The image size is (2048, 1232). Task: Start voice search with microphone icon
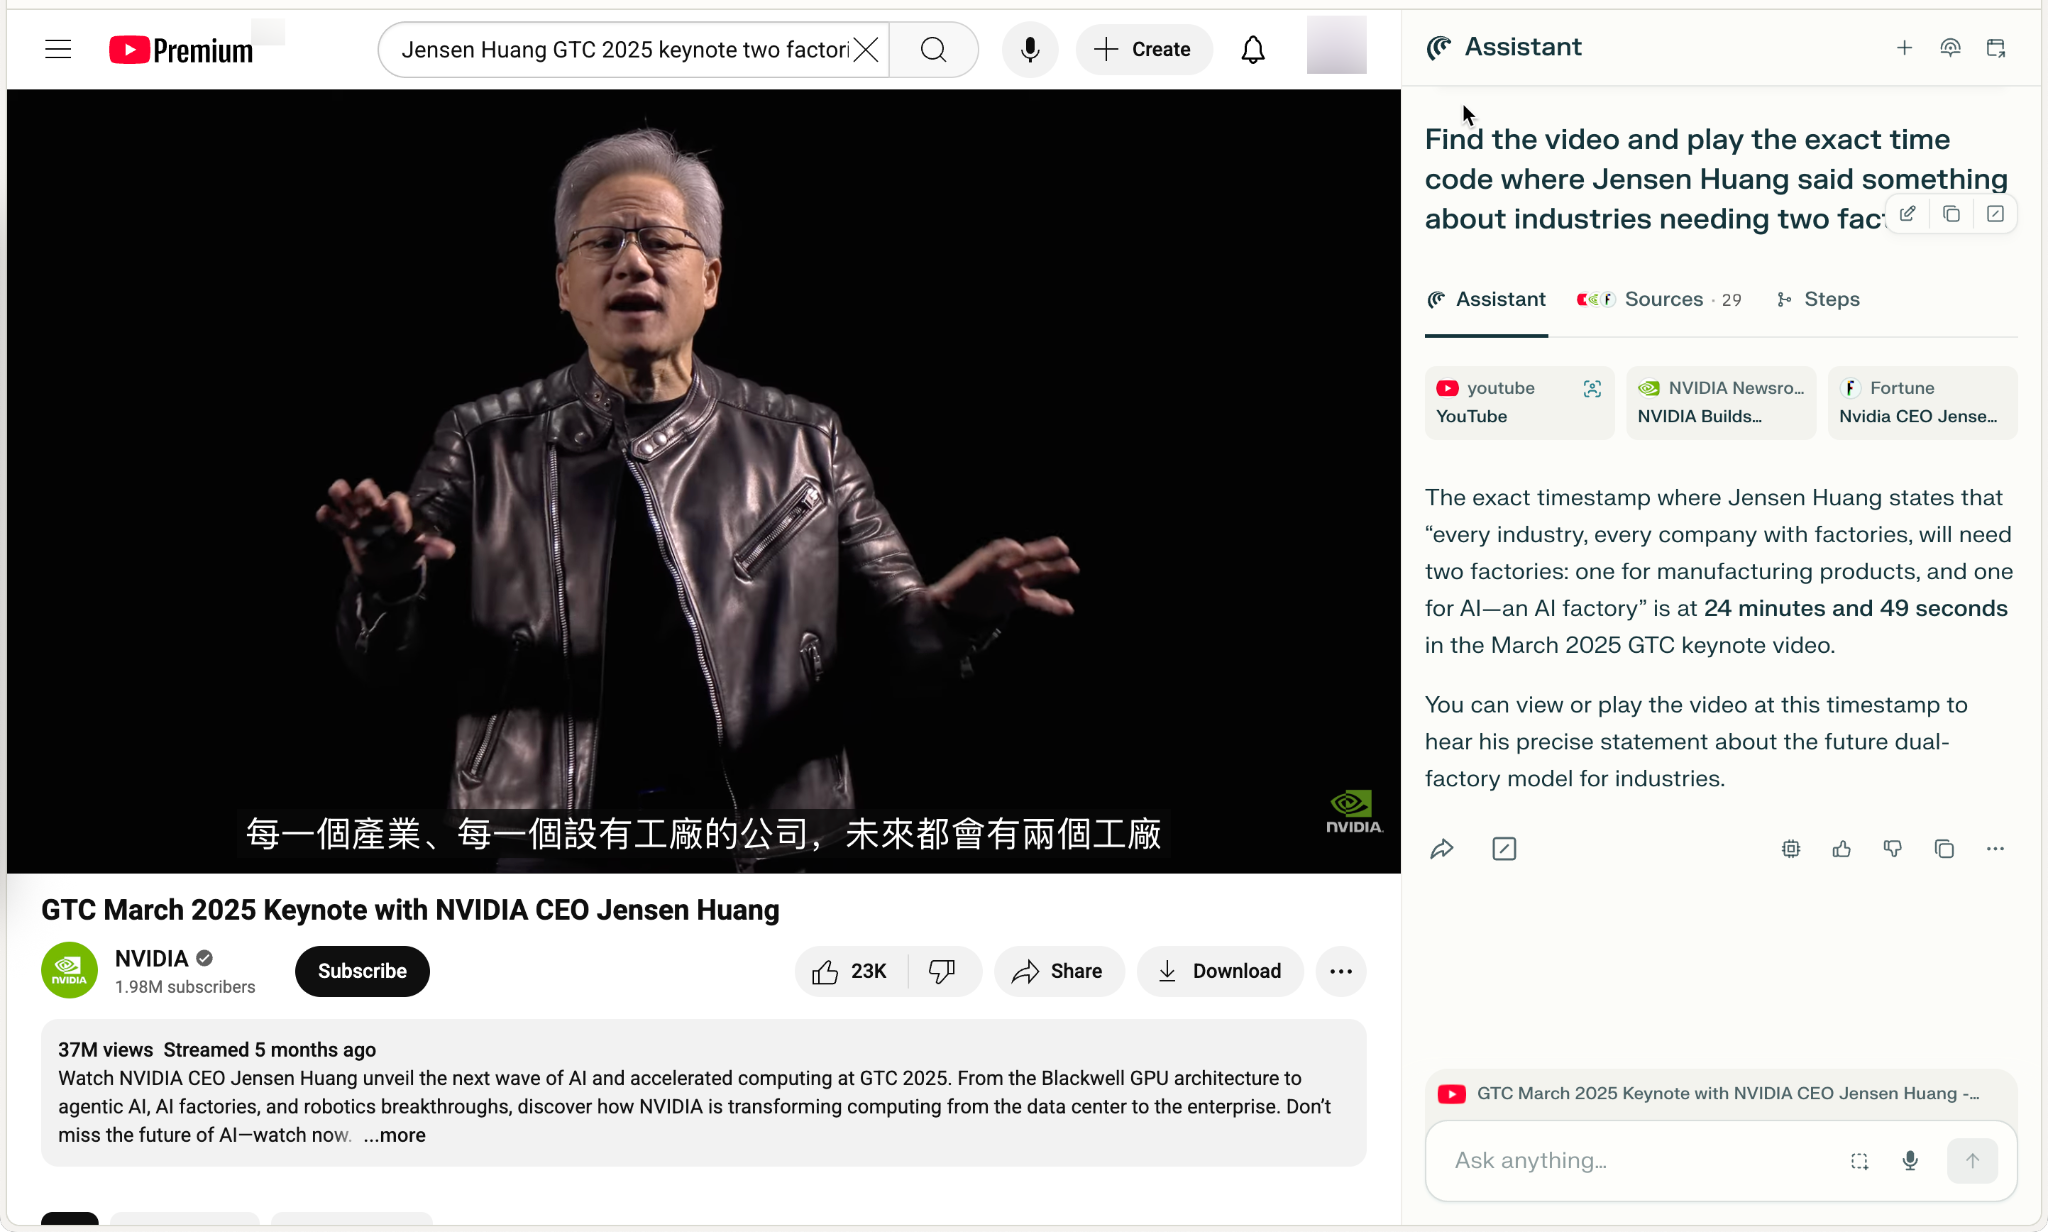1030,49
